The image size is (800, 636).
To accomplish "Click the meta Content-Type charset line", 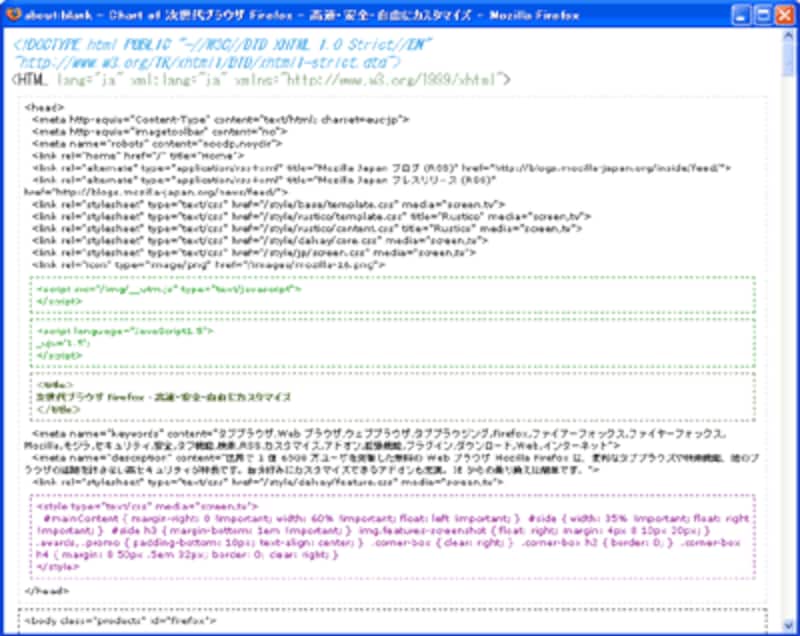I will [x=220, y=120].
